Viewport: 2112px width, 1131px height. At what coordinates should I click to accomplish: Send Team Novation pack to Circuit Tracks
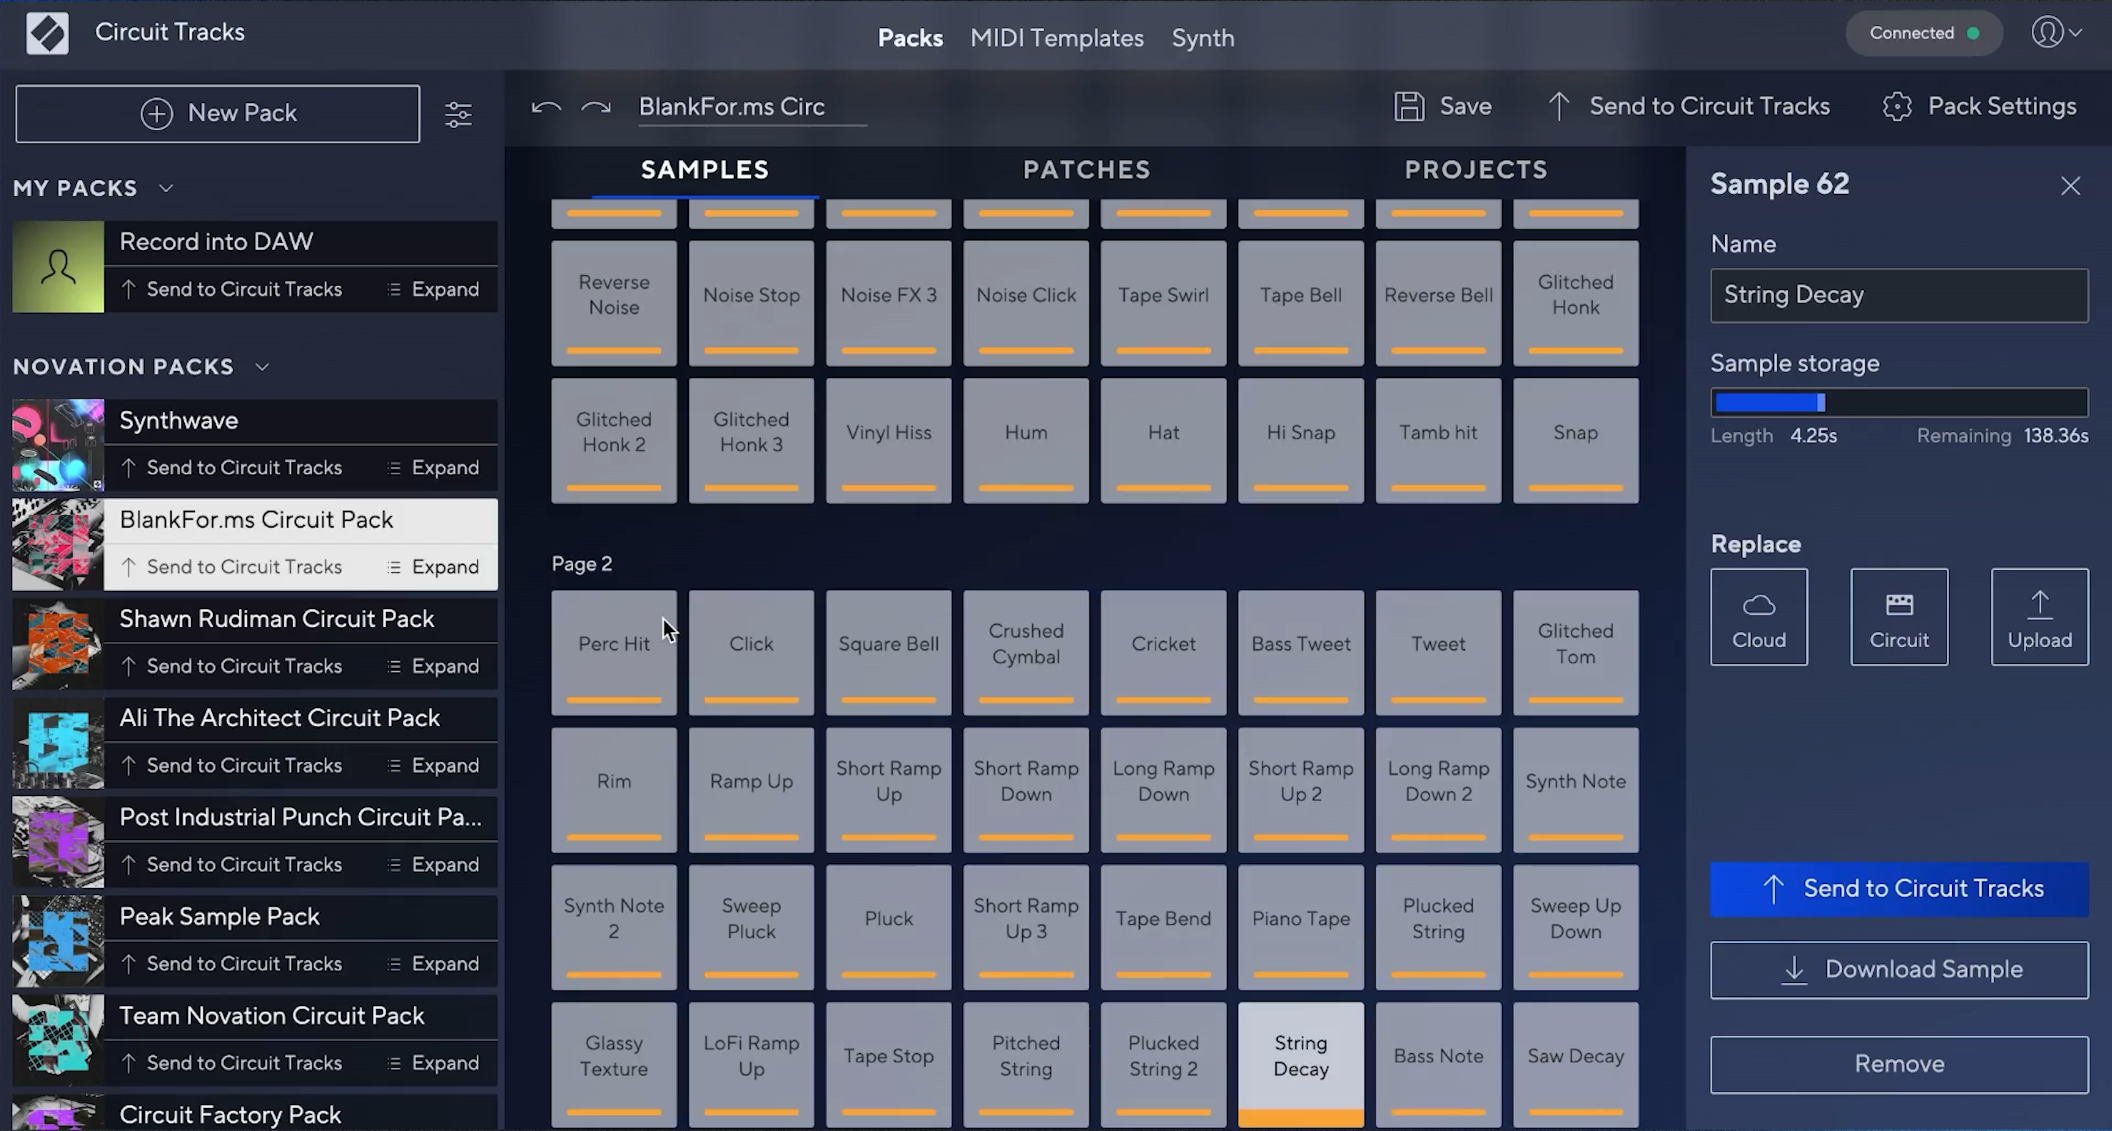(x=231, y=1062)
